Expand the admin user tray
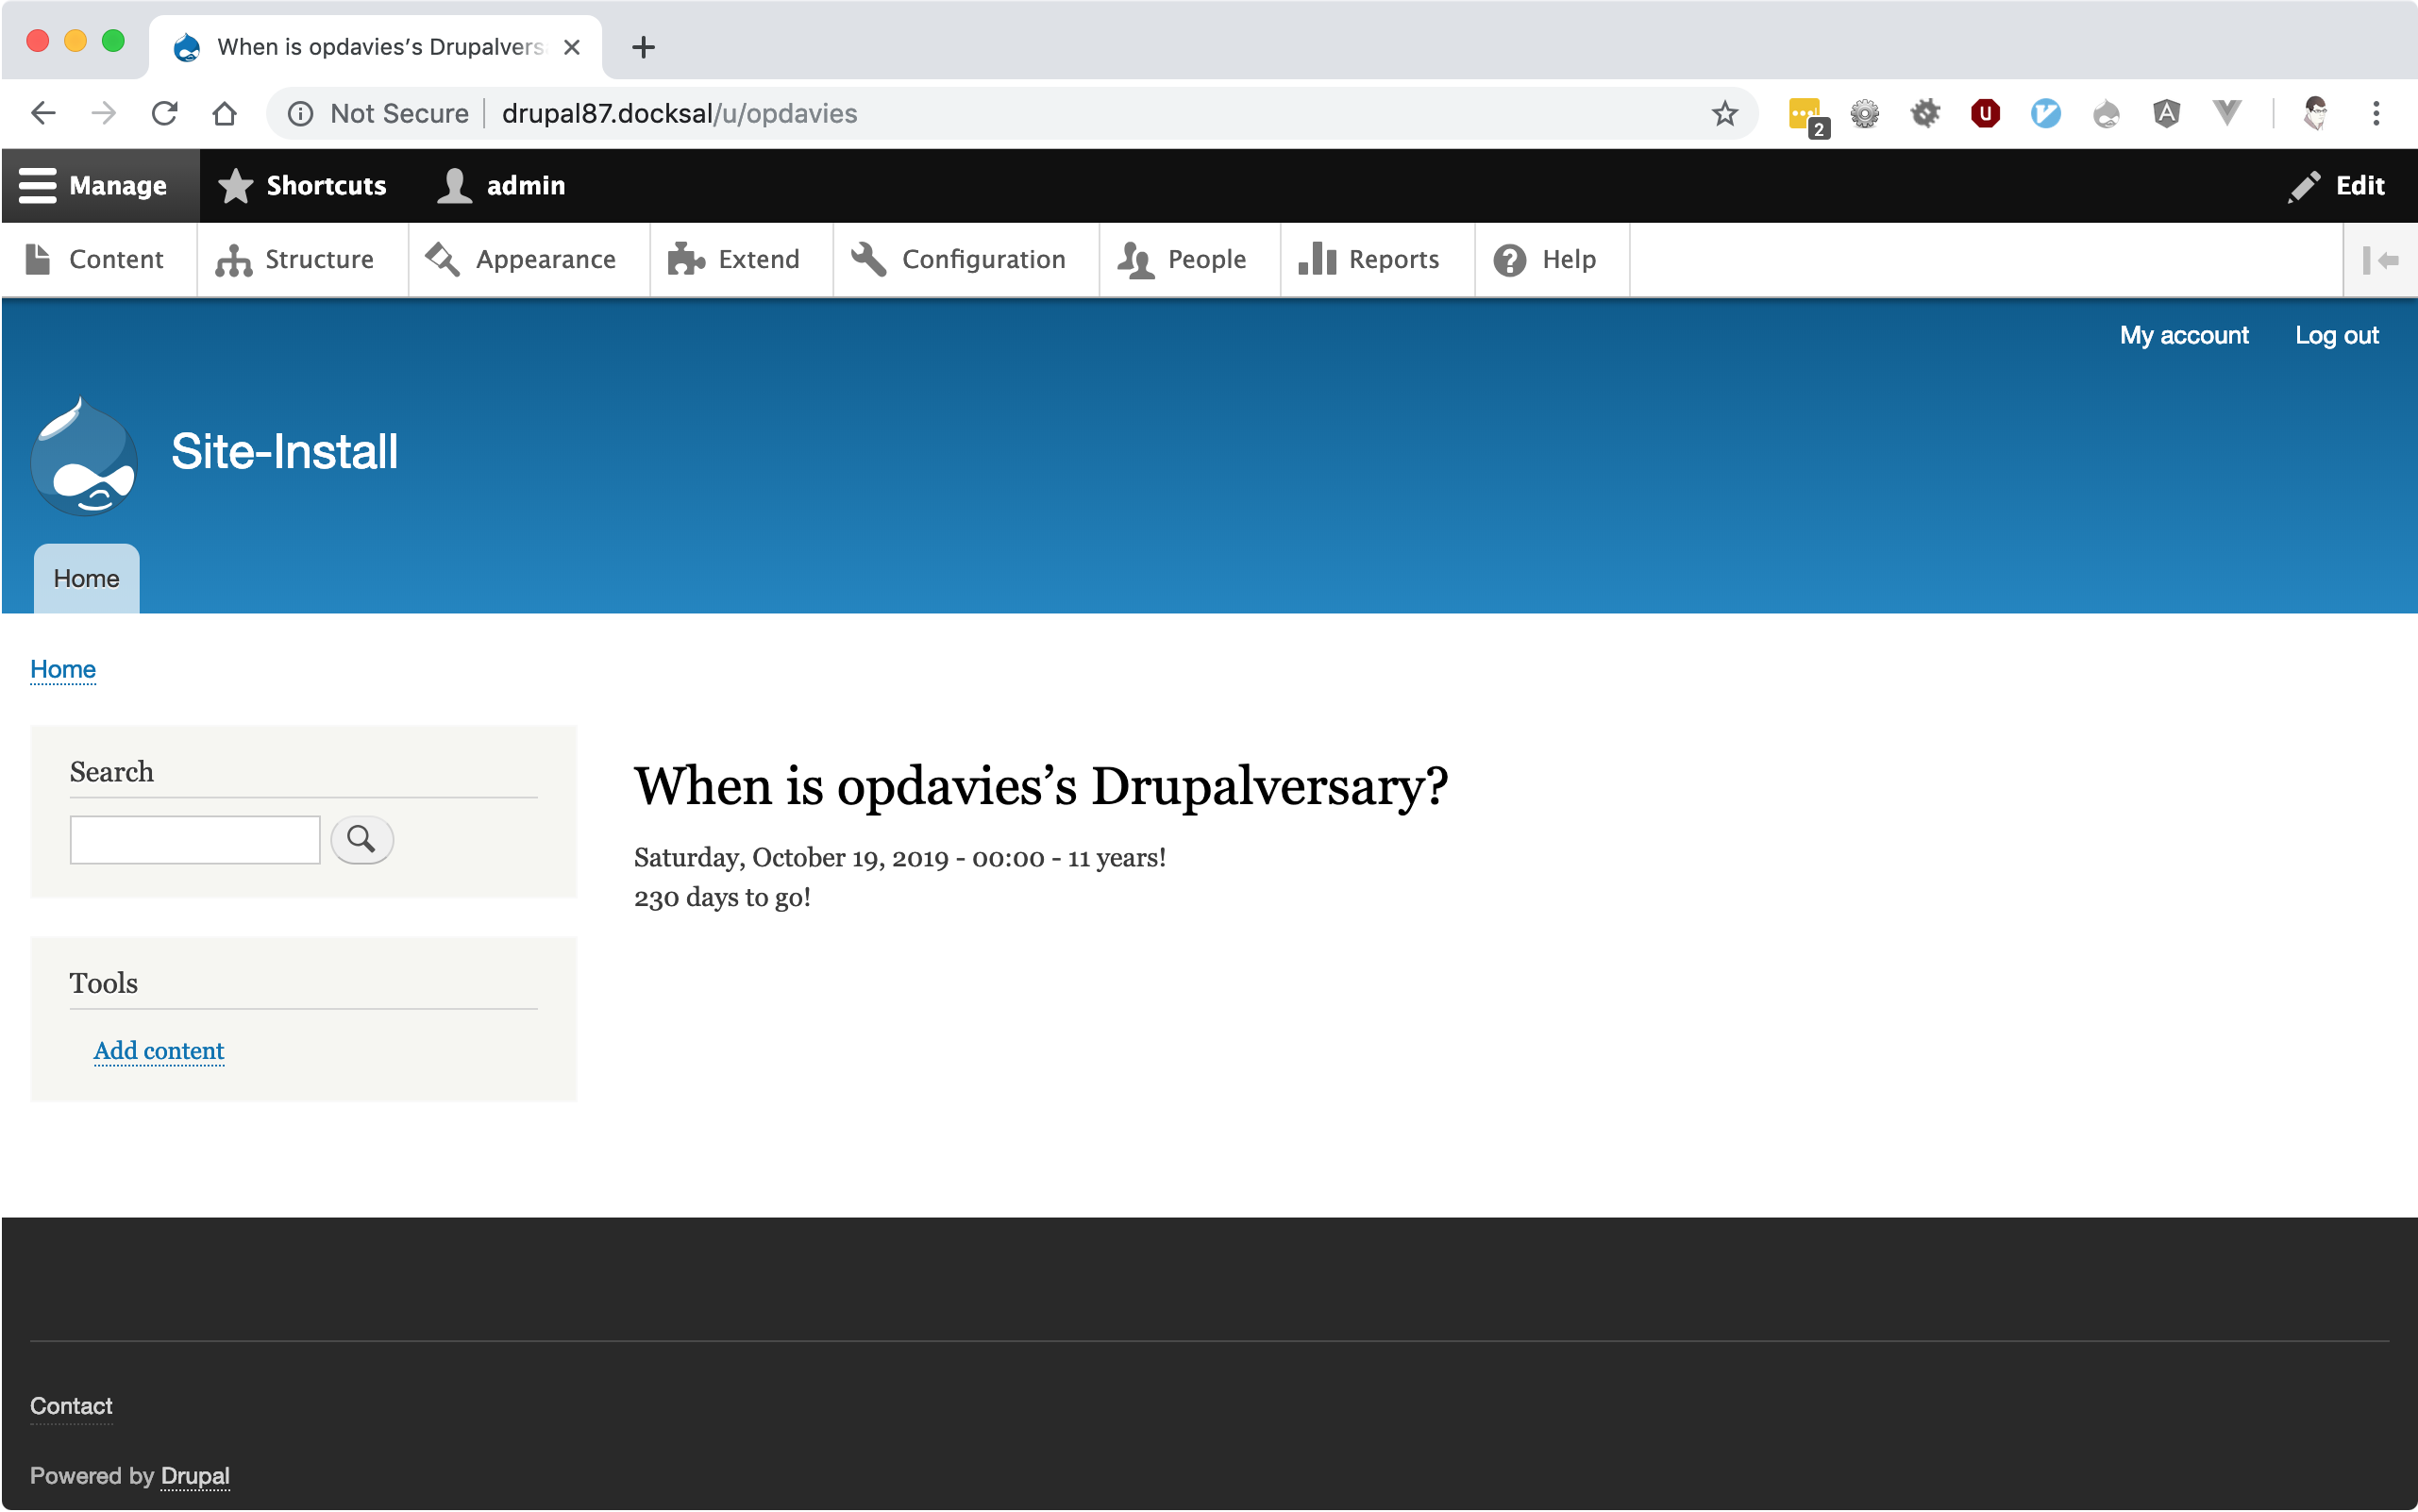 (502, 186)
